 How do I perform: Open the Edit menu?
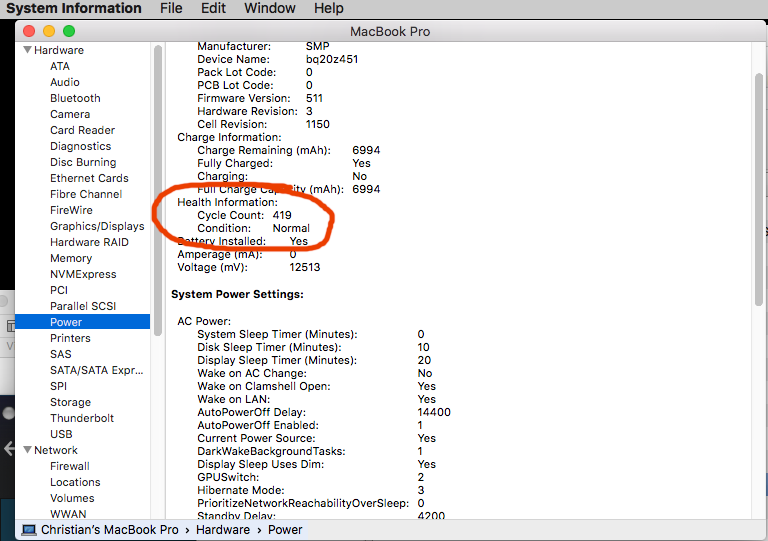click(213, 8)
